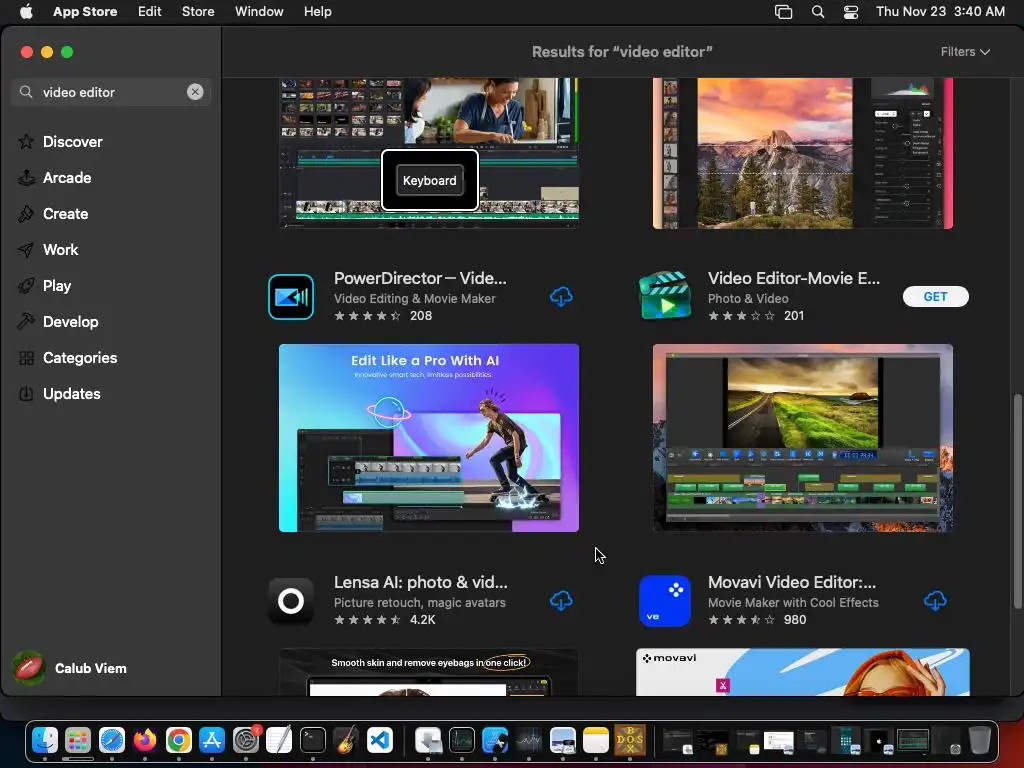The width and height of the screenshot is (1024, 768).
Task: Open the Store menu
Action: [x=198, y=12]
